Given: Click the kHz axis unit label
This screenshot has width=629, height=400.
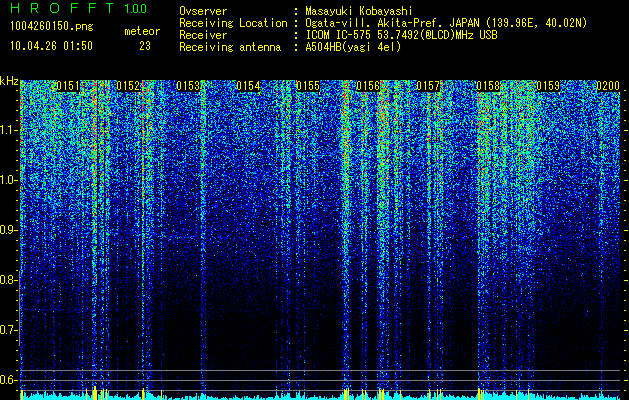Looking at the screenshot, I should pos(9,81).
